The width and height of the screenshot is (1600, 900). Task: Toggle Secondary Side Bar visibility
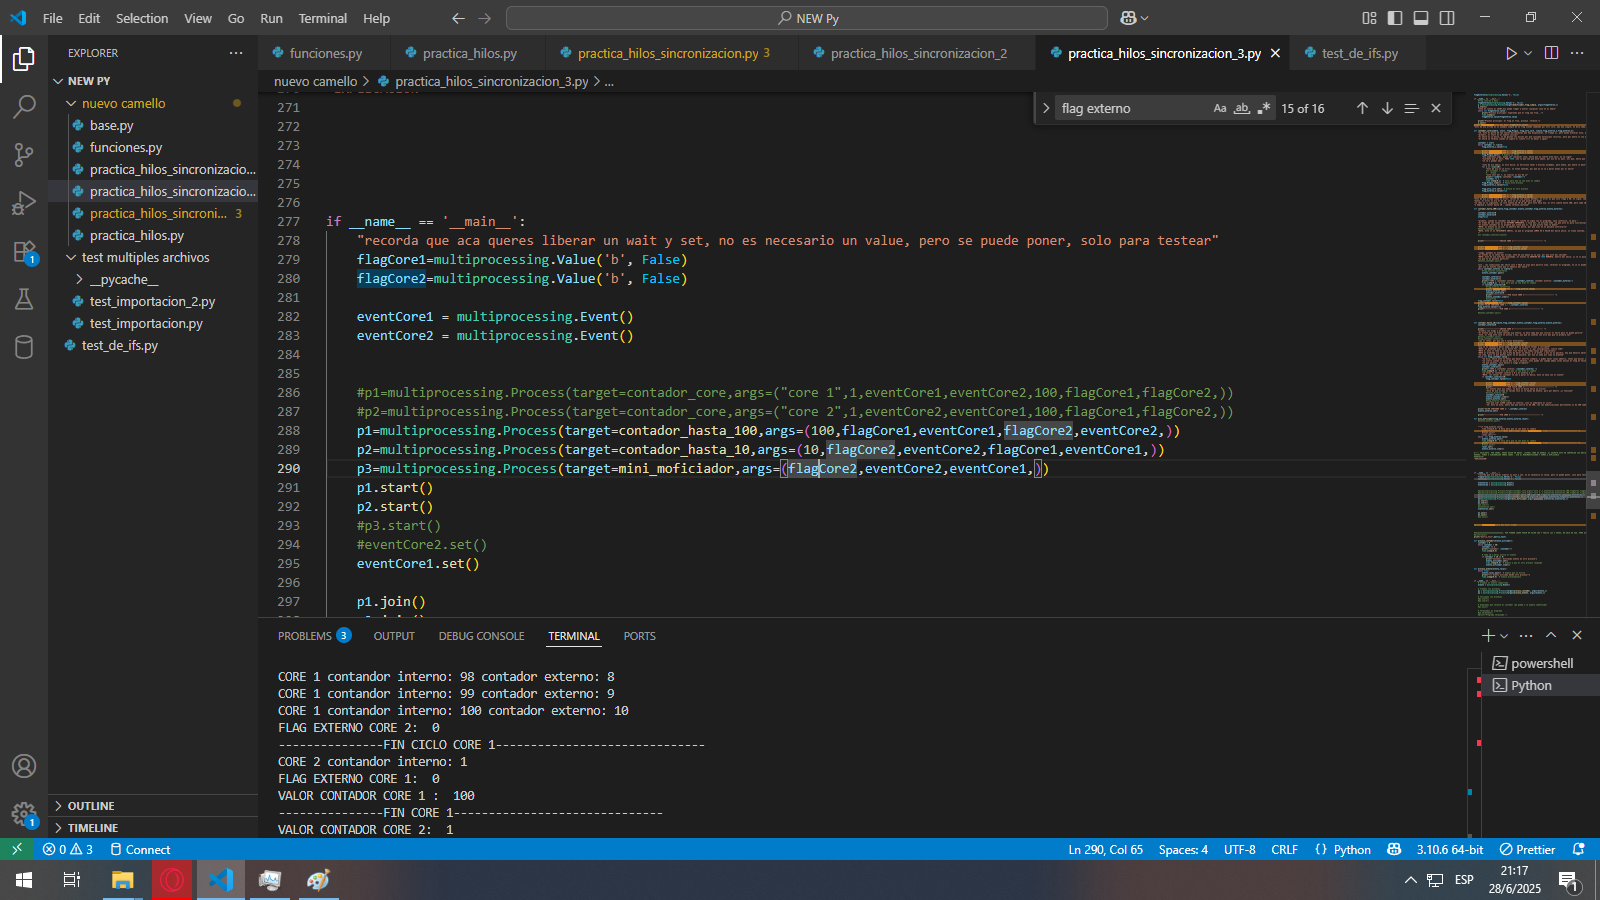pyautogui.click(x=1447, y=18)
